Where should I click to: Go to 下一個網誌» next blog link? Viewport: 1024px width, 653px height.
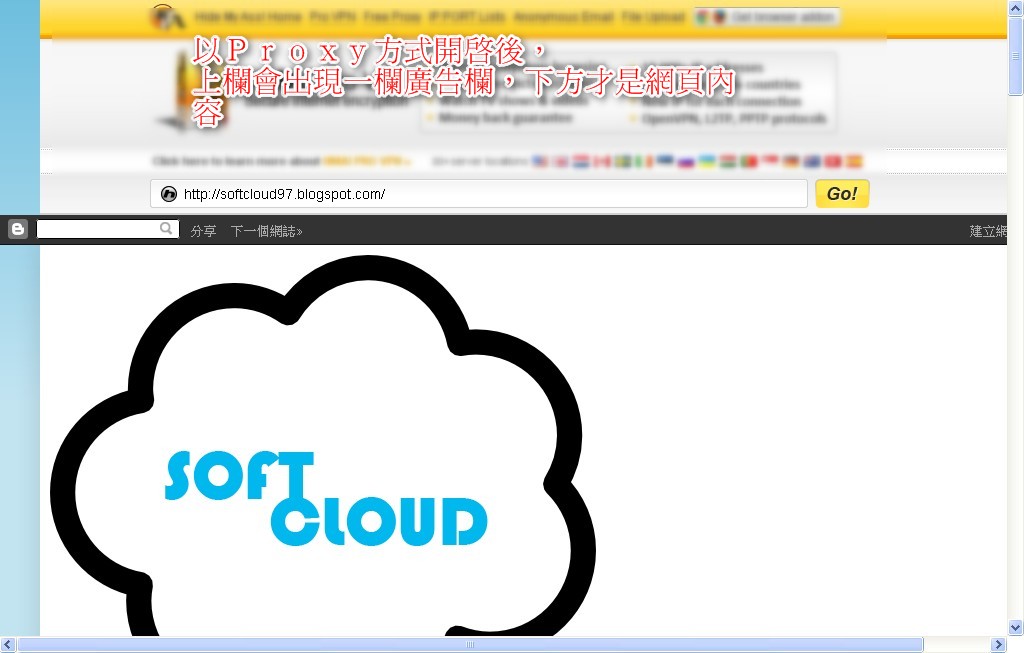point(266,231)
